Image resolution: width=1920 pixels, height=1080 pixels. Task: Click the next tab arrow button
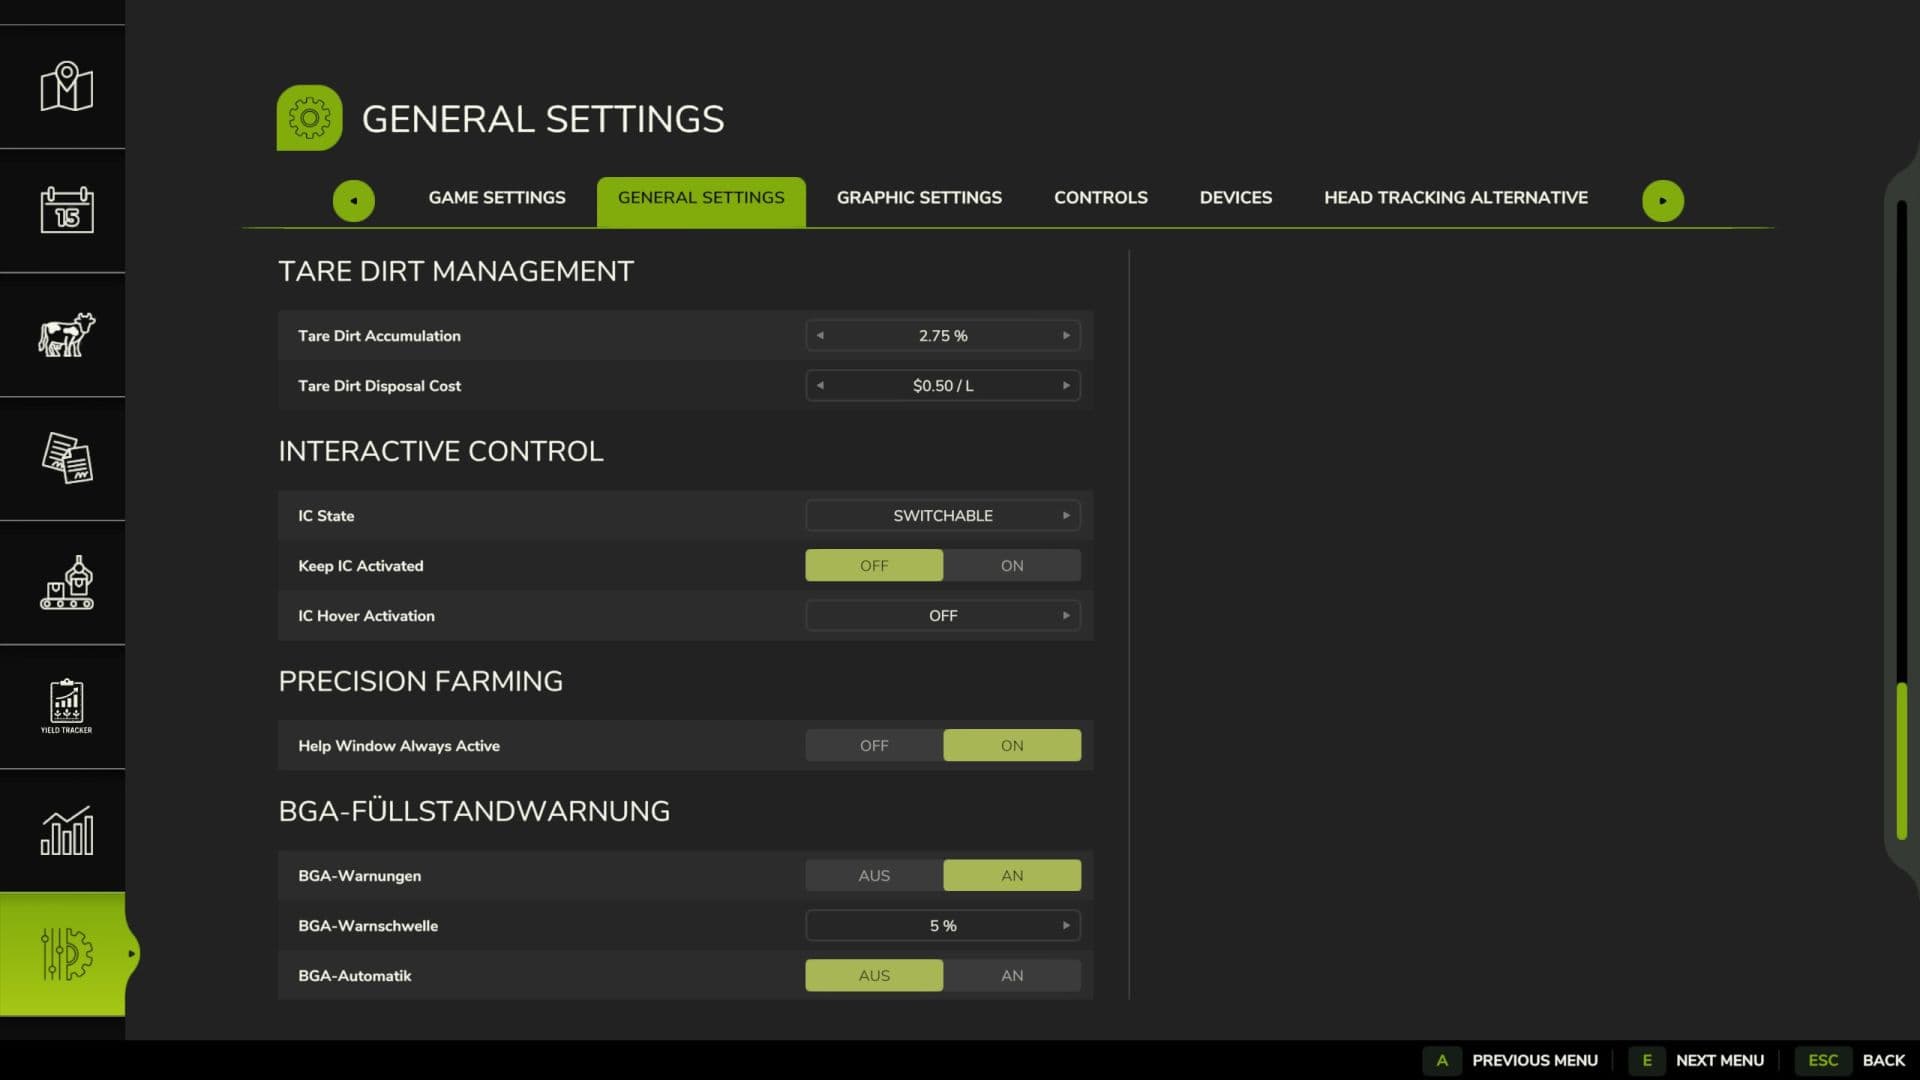1662,200
